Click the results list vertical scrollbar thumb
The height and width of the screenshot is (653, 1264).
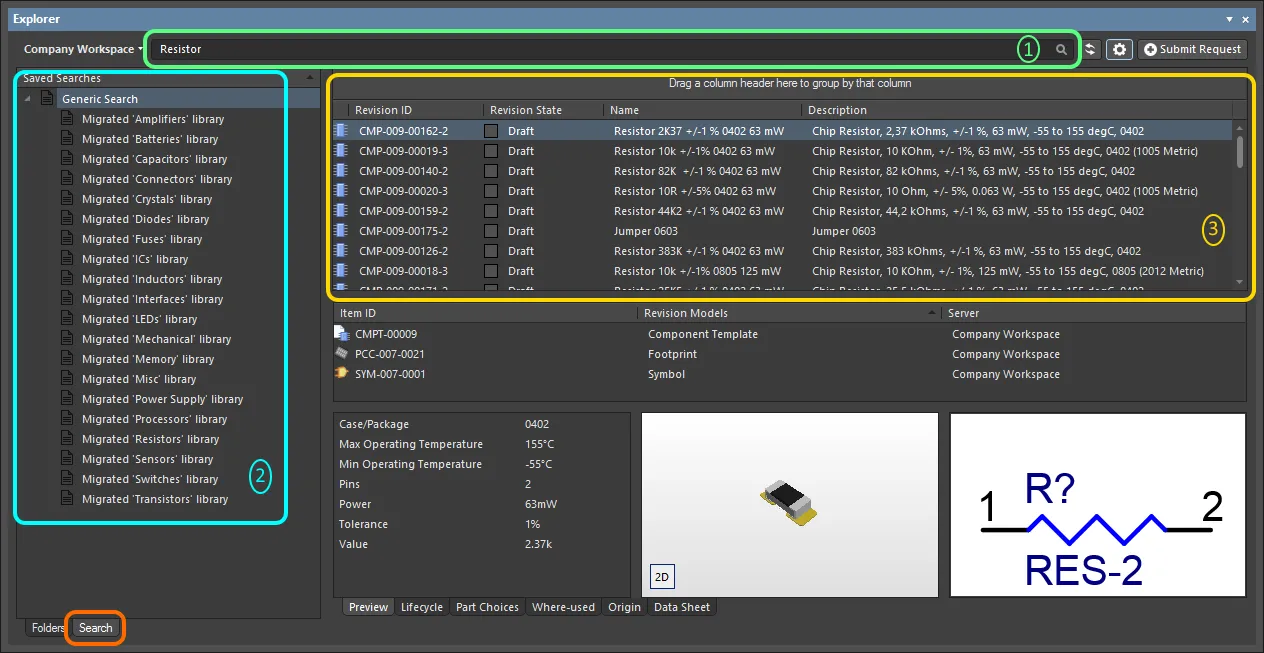1240,151
